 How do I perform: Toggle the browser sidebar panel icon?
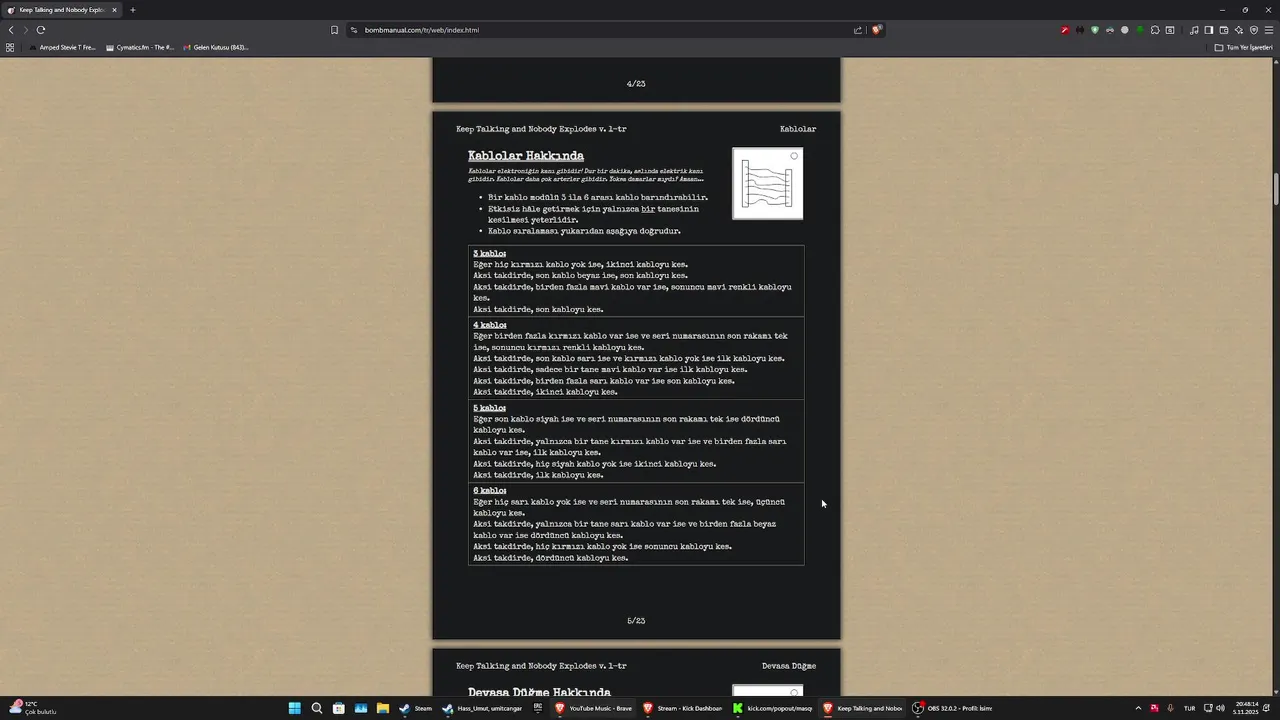tap(1209, 30)
